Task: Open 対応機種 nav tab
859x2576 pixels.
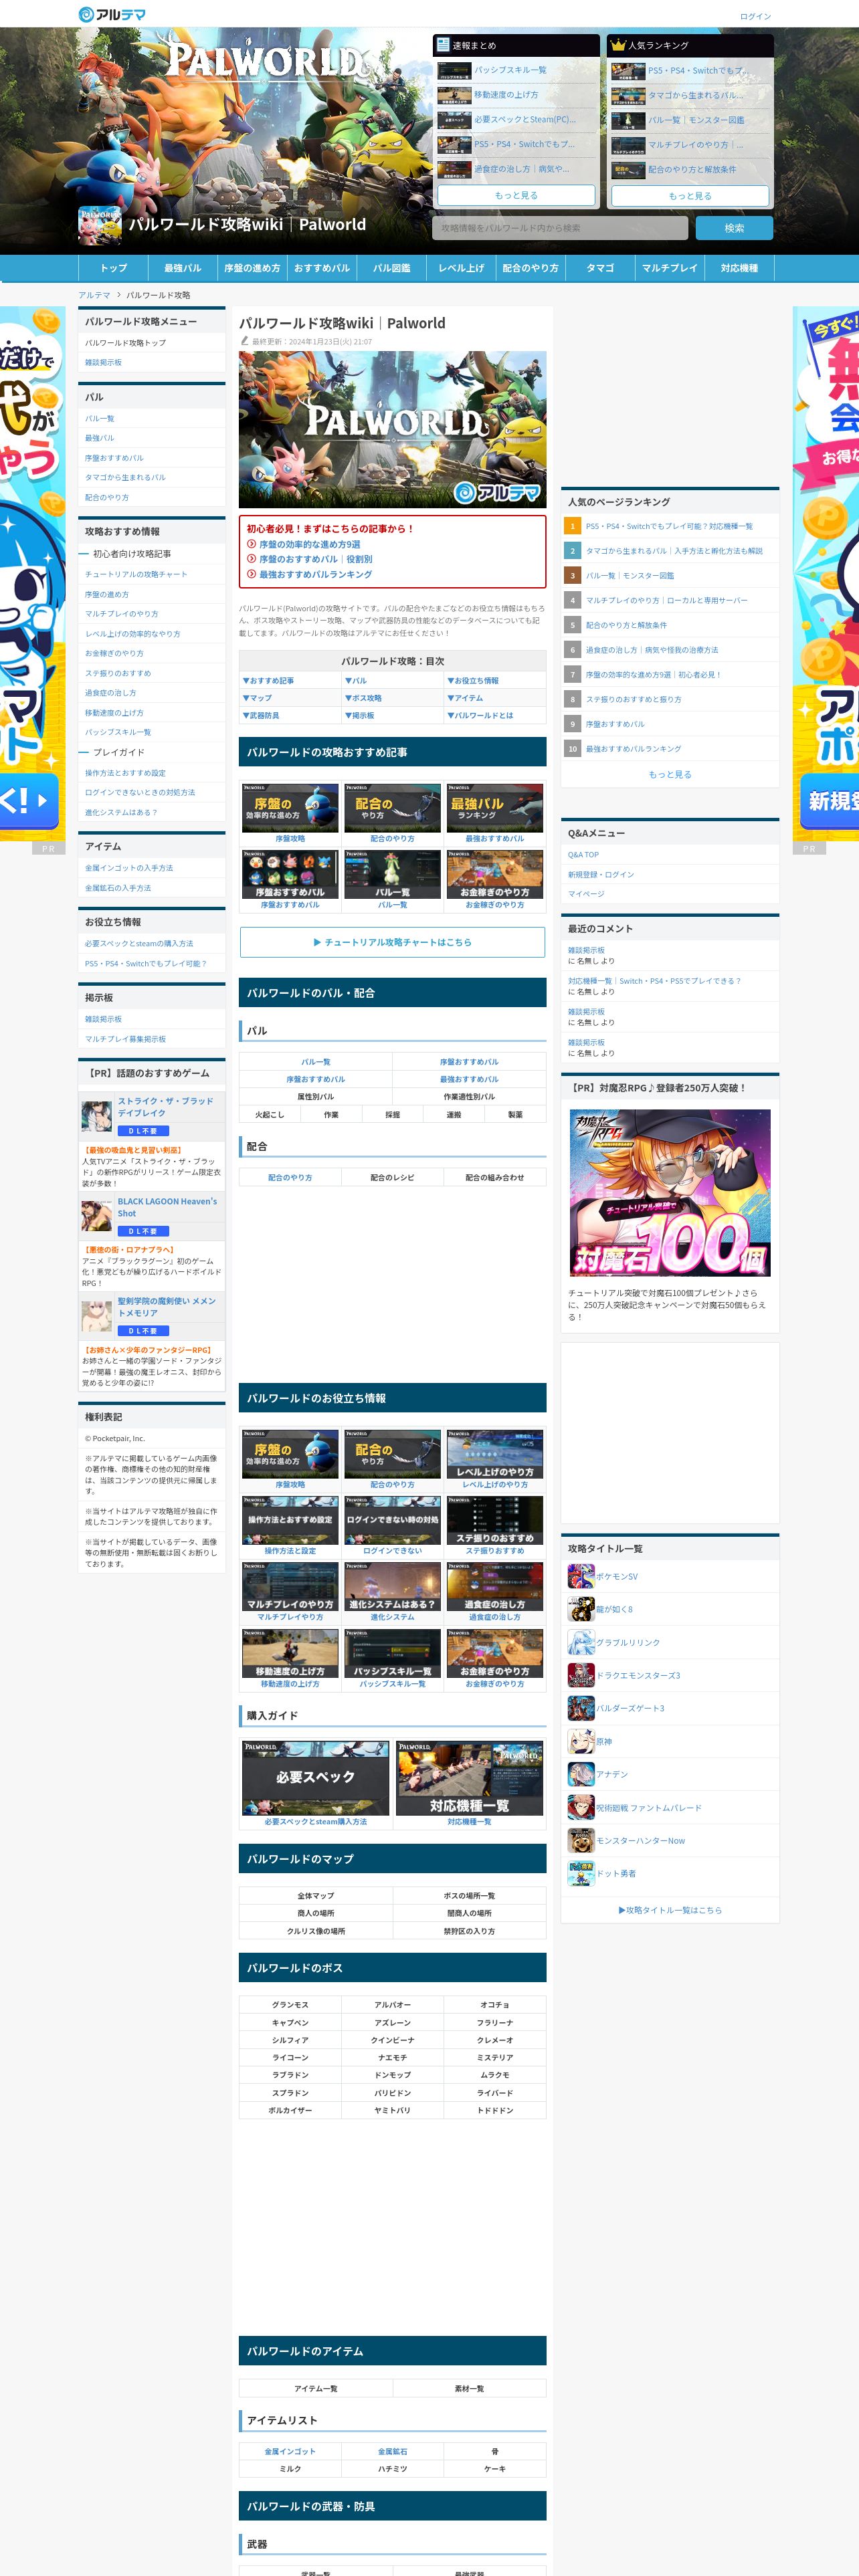Action: [x=739, y=268]
